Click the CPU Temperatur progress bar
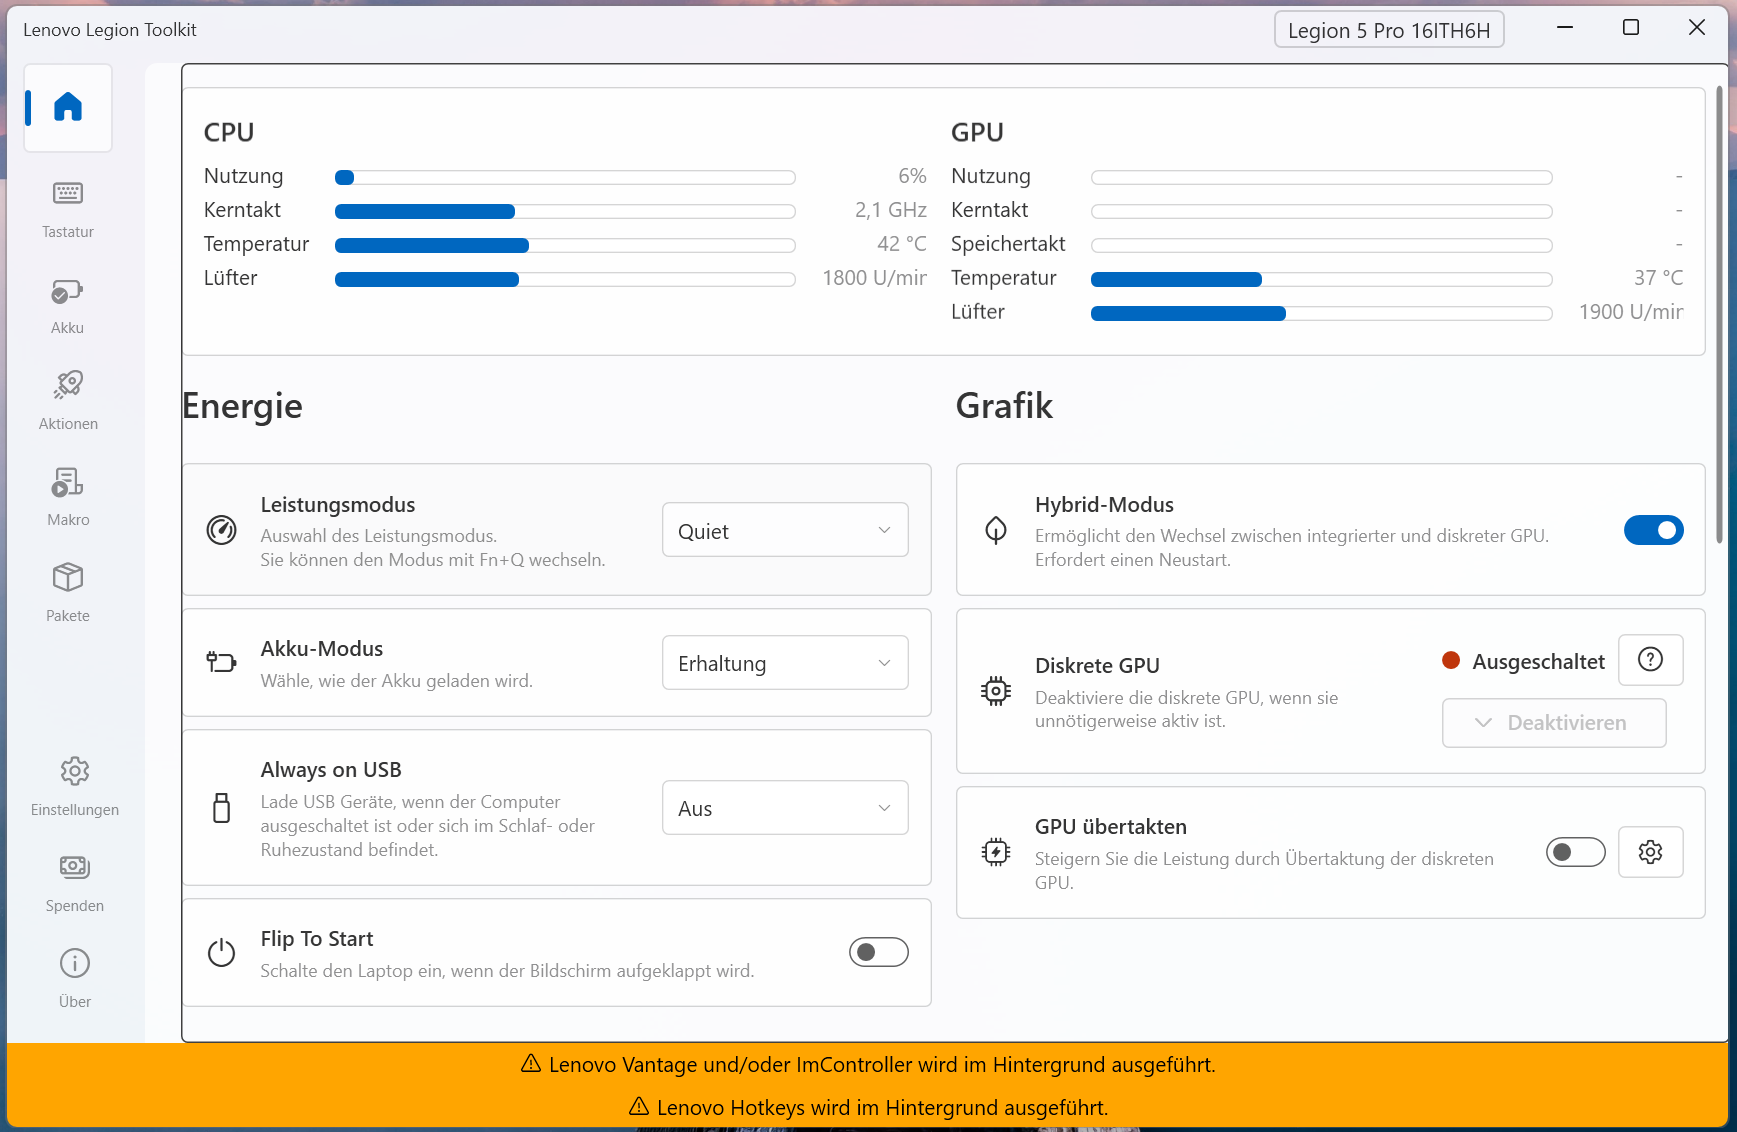Image resolution: width=1737 pixels, height=1132 pixels. [x=565, y=246]
